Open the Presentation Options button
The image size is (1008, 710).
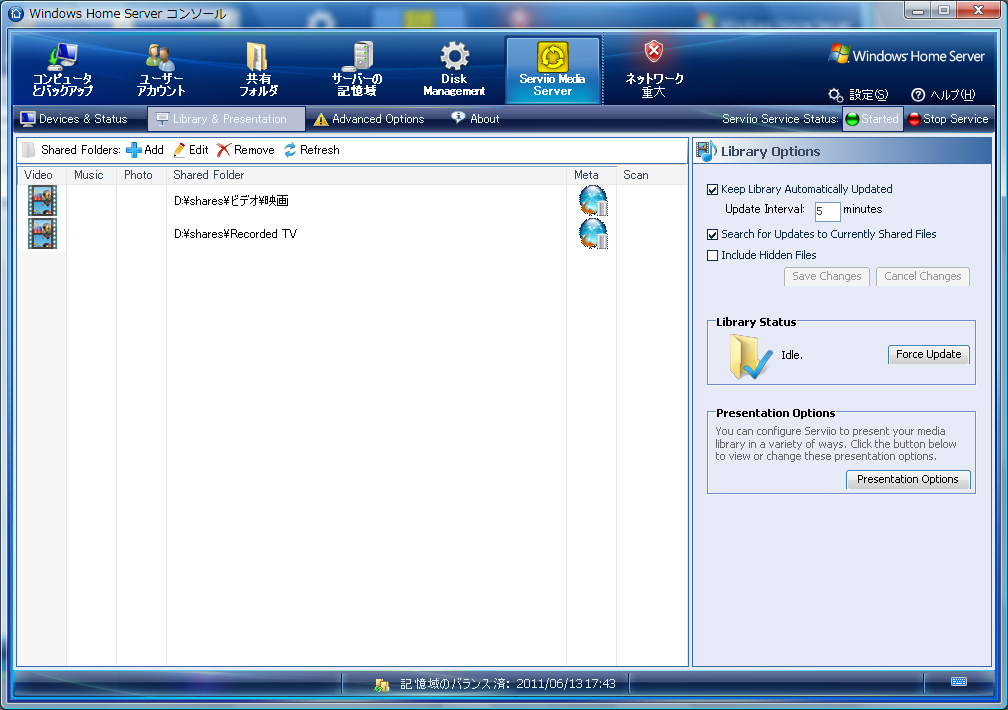point(907,479)
